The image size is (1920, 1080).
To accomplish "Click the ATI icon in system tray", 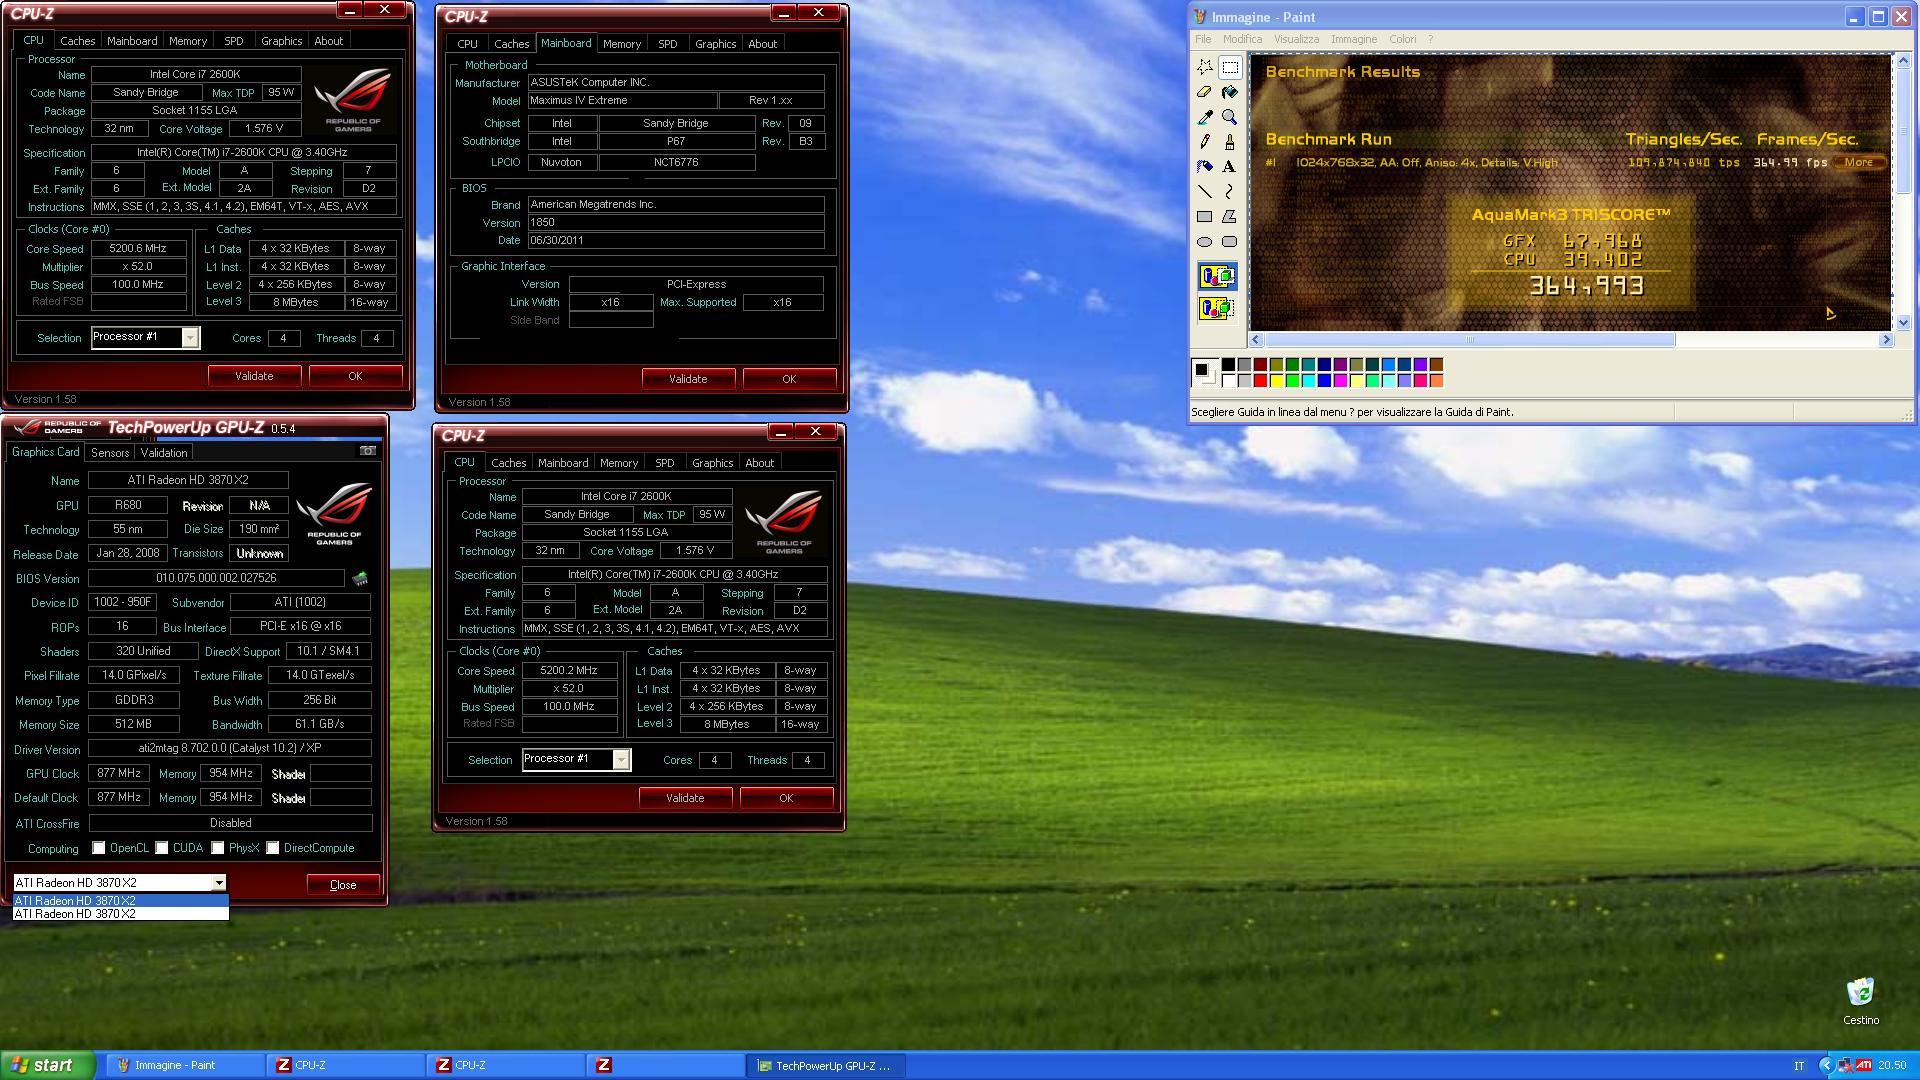I will (x=1864, y=1066).
